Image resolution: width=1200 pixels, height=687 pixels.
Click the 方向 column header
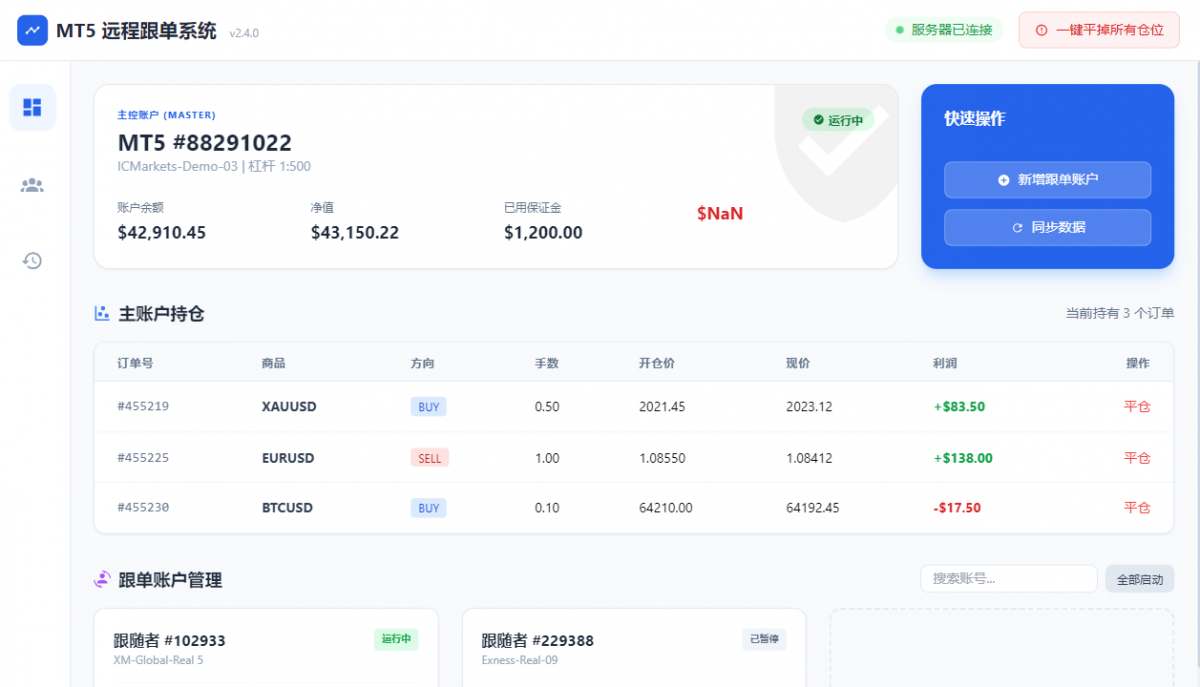click(423, 363)
